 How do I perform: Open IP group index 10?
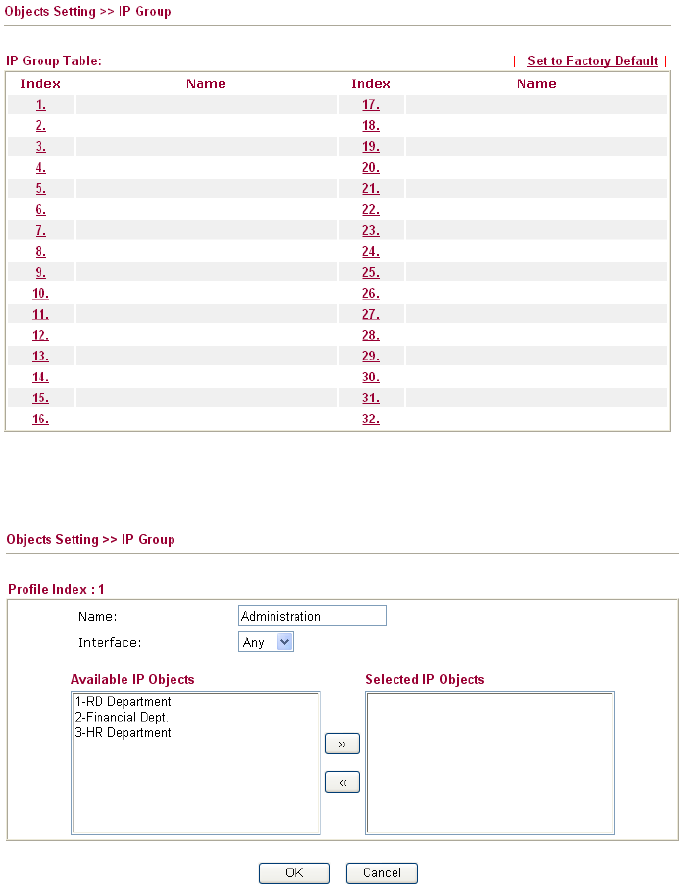[x=41, y=293]
